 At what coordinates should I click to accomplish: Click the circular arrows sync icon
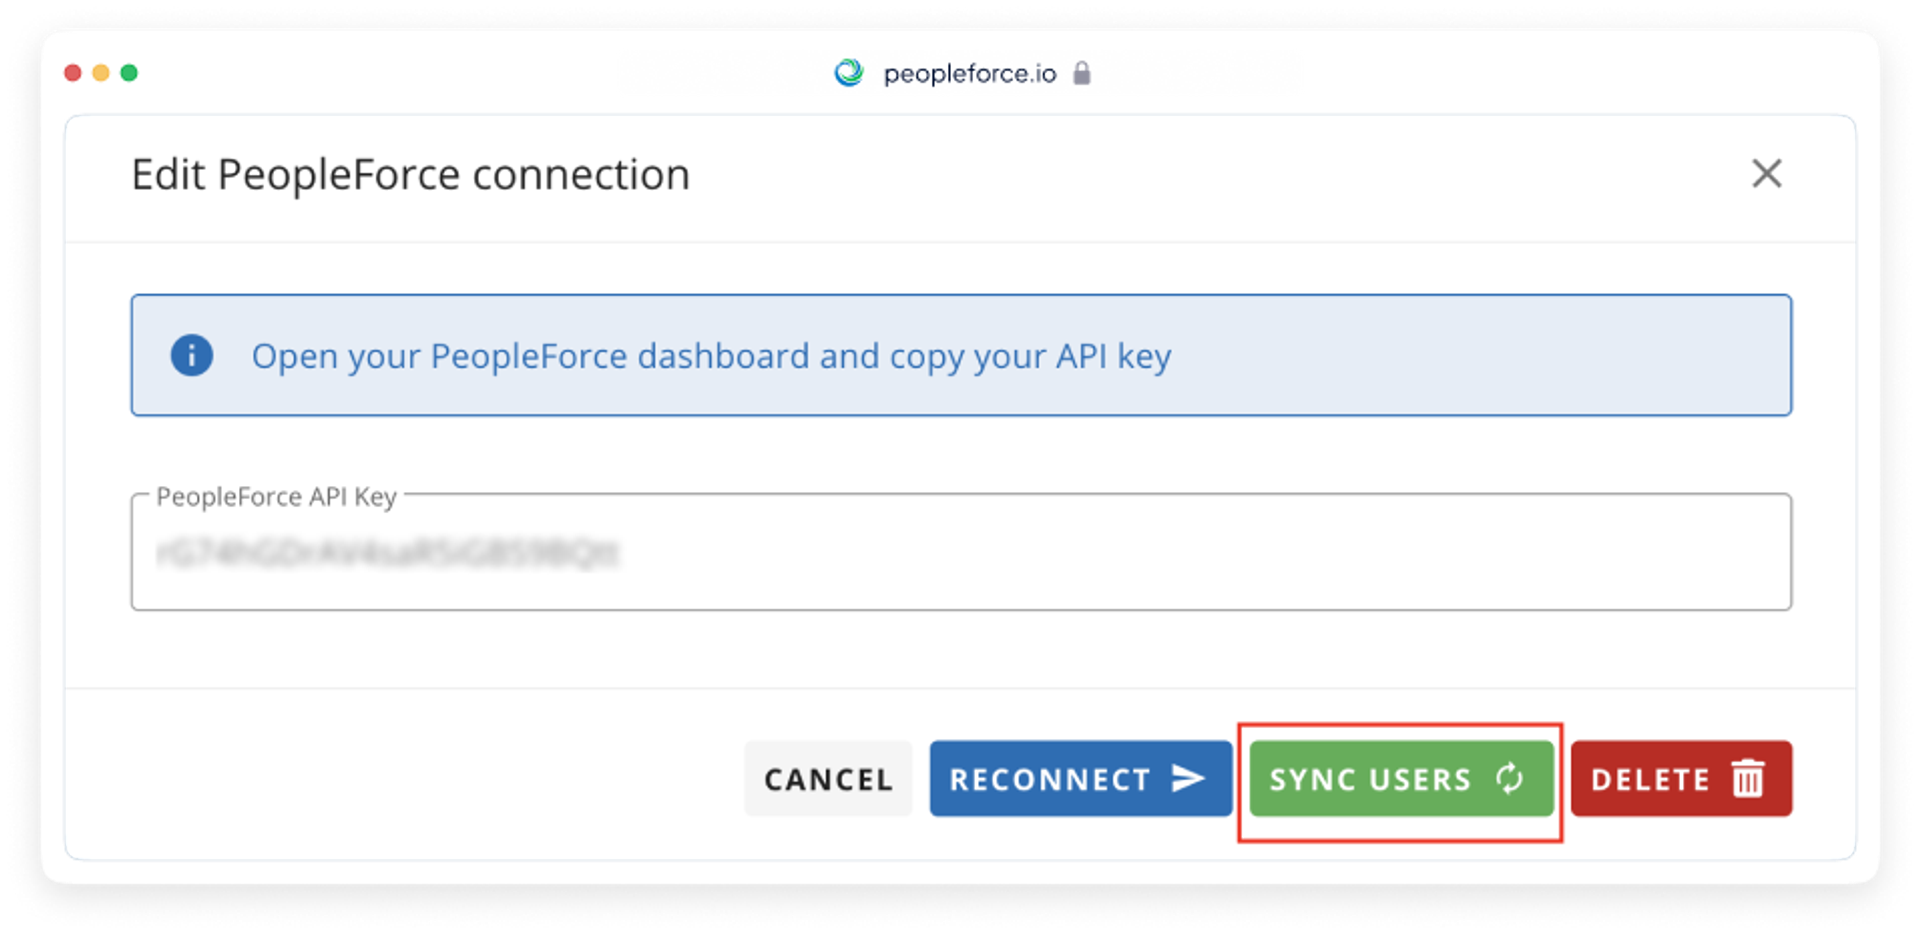1510,778
